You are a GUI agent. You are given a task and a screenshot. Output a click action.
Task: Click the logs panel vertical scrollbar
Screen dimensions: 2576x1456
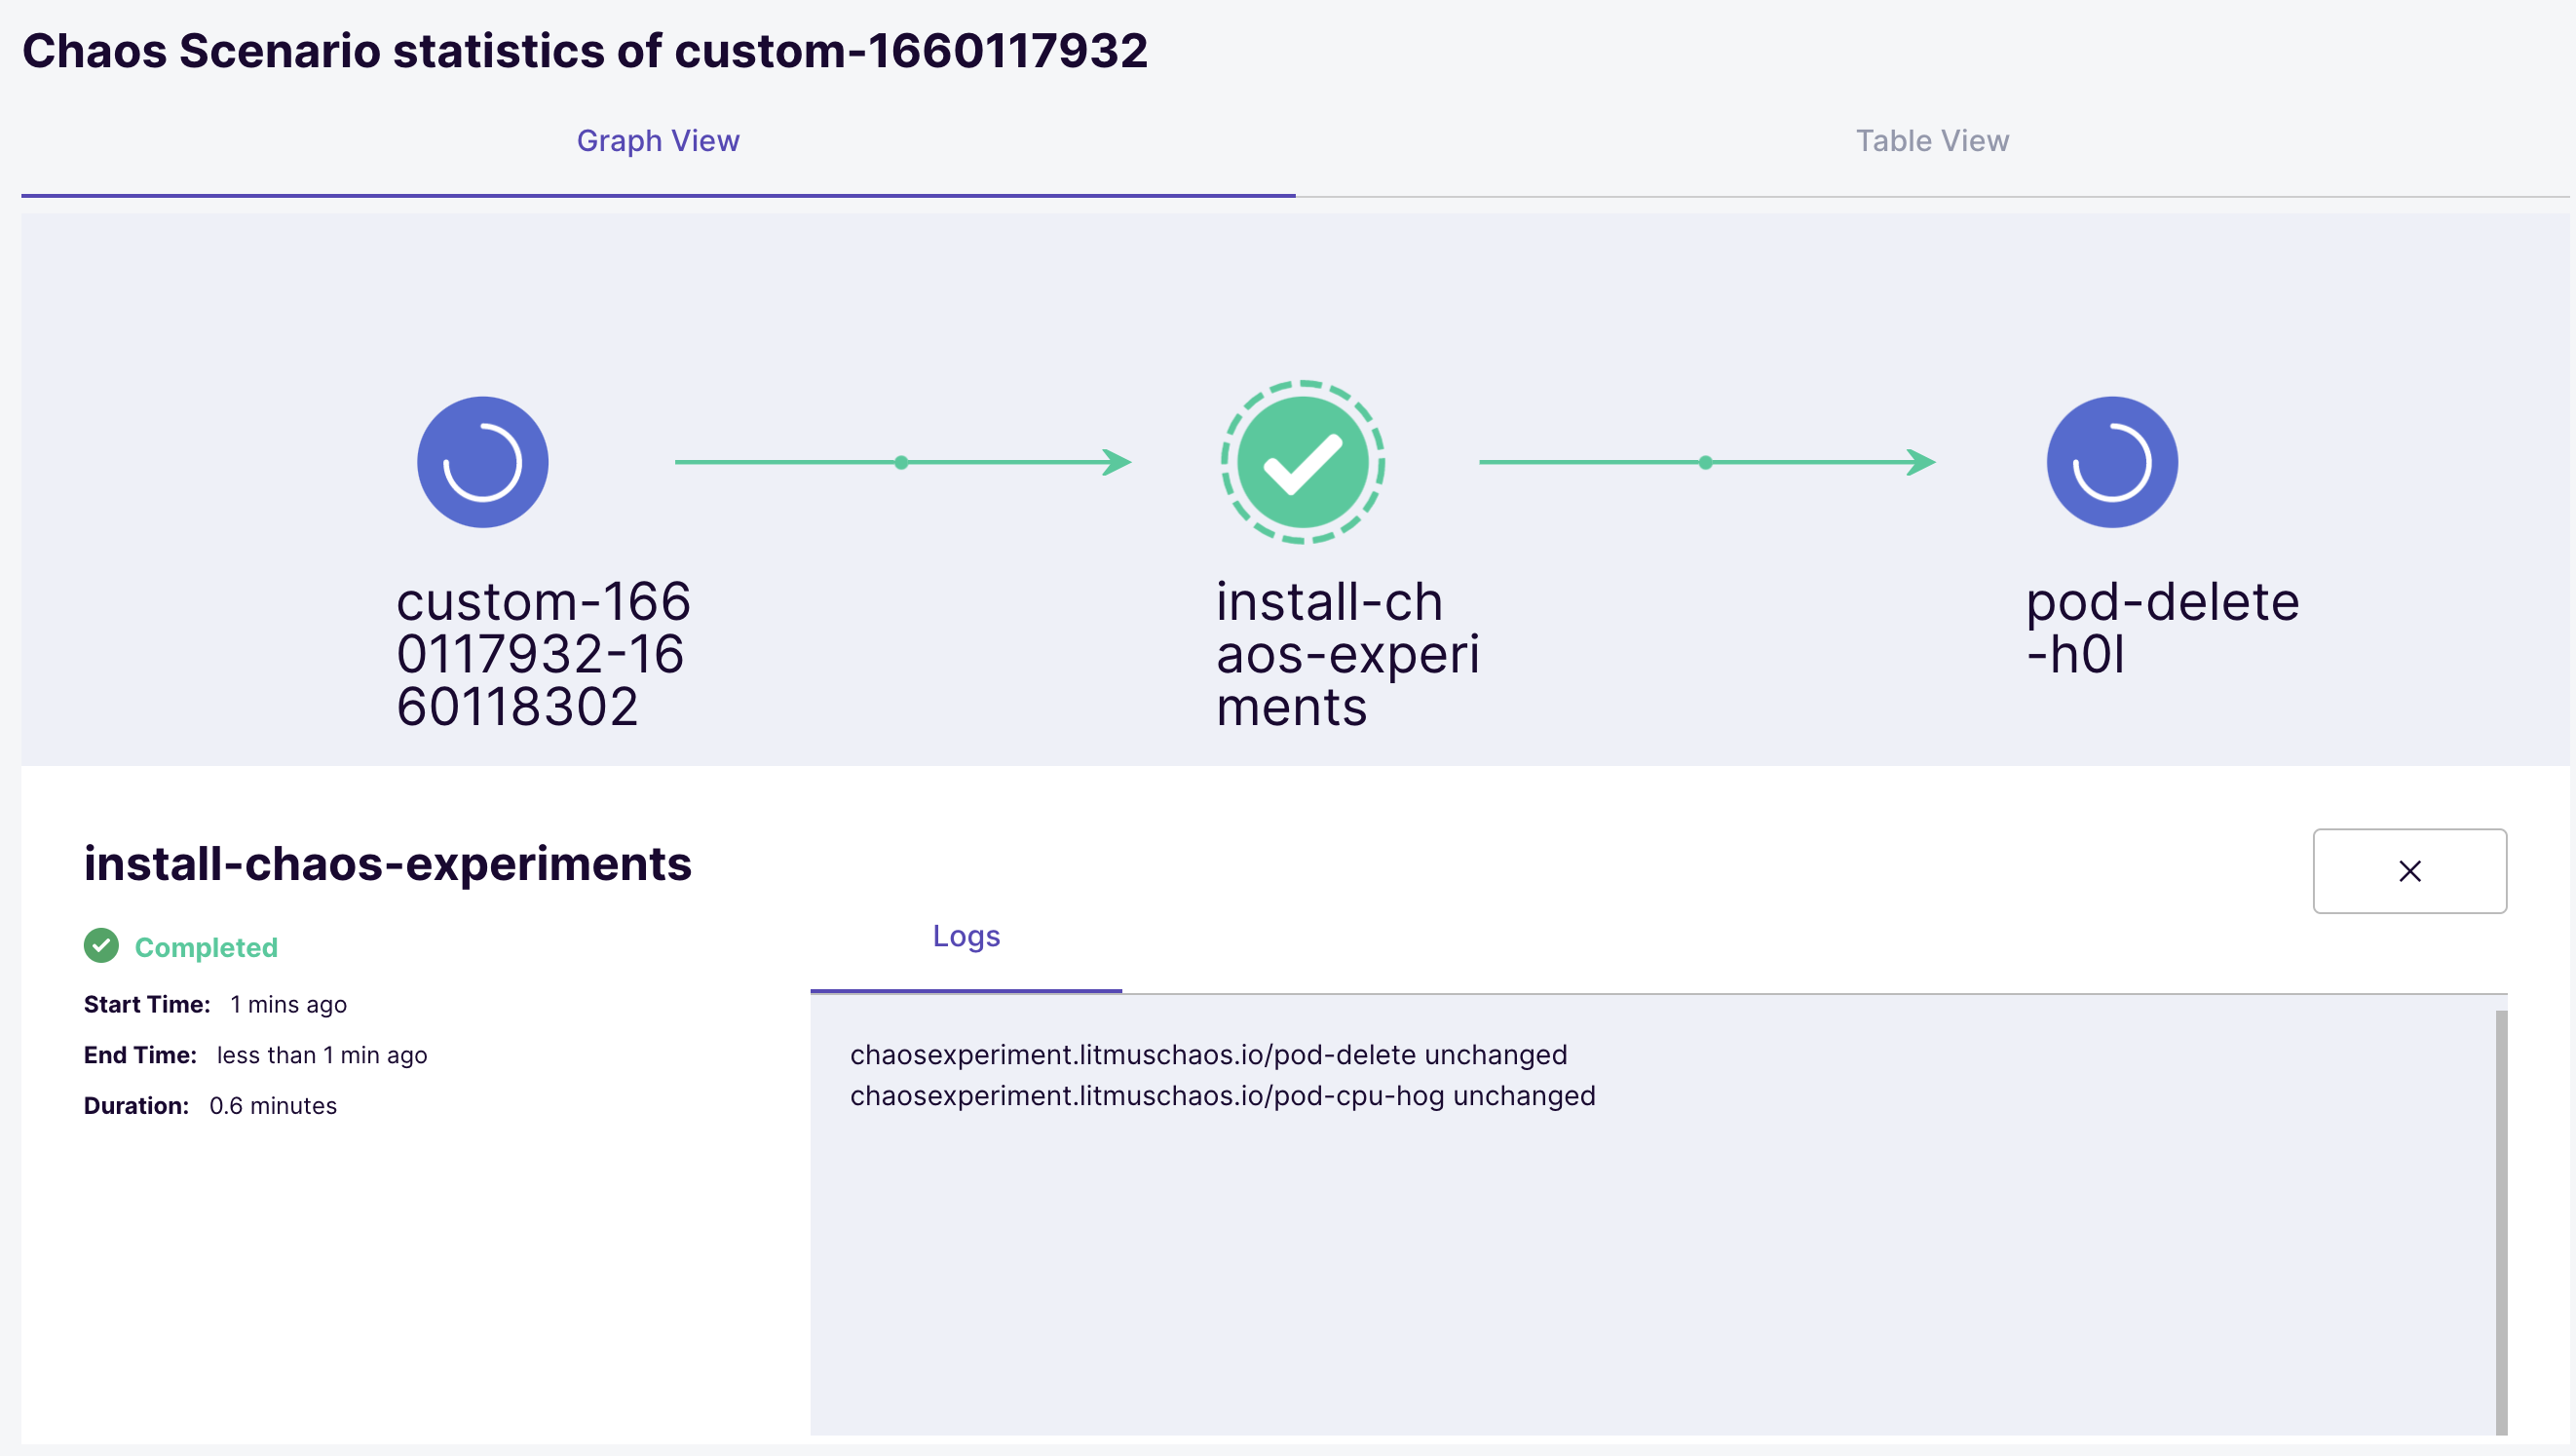point(2500,1220)
